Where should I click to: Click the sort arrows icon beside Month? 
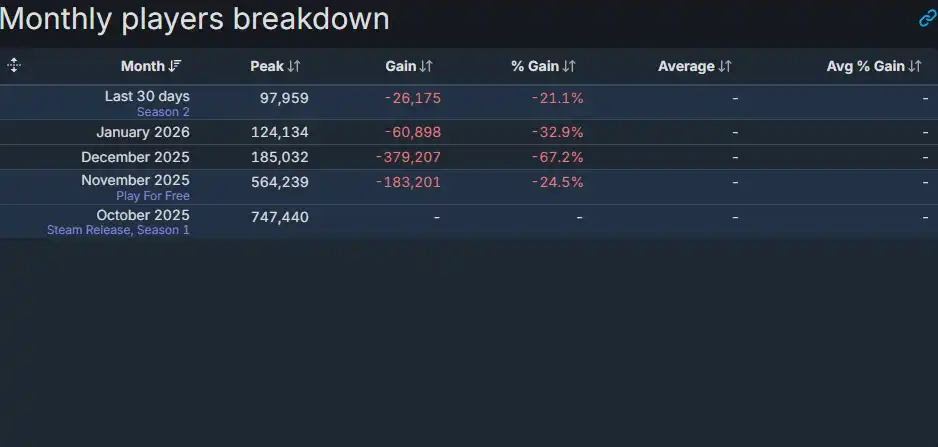pos(175,67)
